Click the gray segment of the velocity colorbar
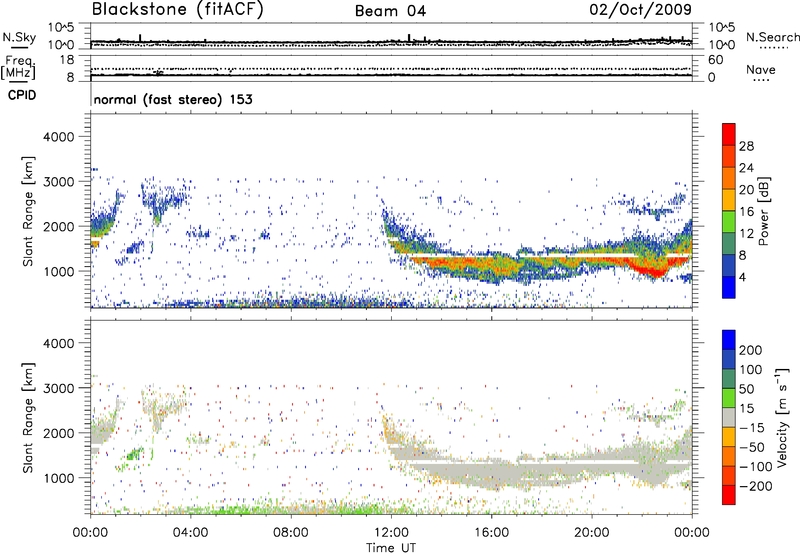800x554 pixels. tap(729, 417)
